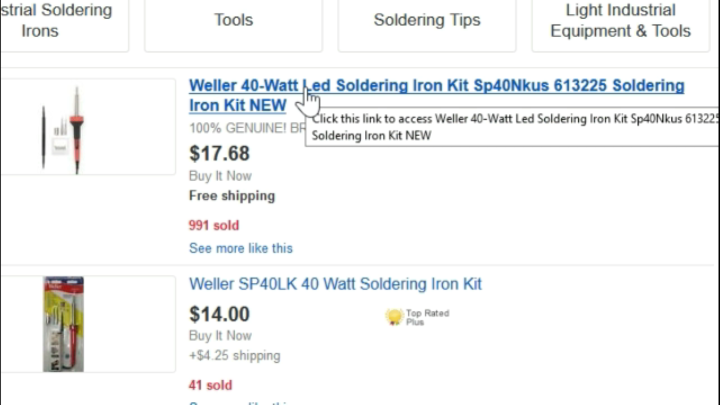Viewport: 720px width, 405px height.
Task: Click See more like this link
Action: [241, 248]
